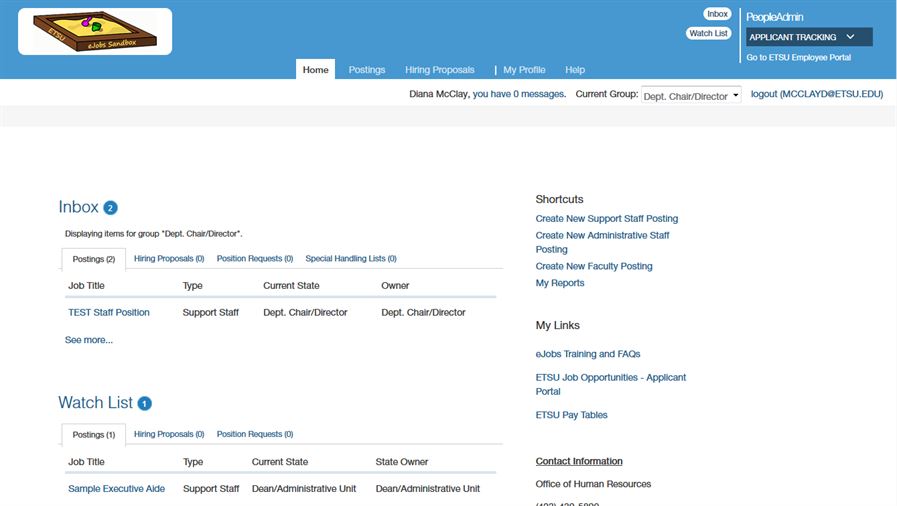Open the TEST Staff Position posting
The height and width of the screenshot is (506, 897).
pyautogui.click(x=109, y=313)
